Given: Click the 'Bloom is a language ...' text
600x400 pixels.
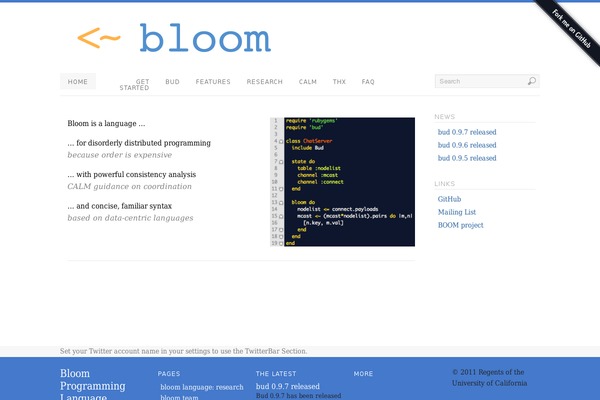Looking at the screenshot, I should click(x=106, y=124).
